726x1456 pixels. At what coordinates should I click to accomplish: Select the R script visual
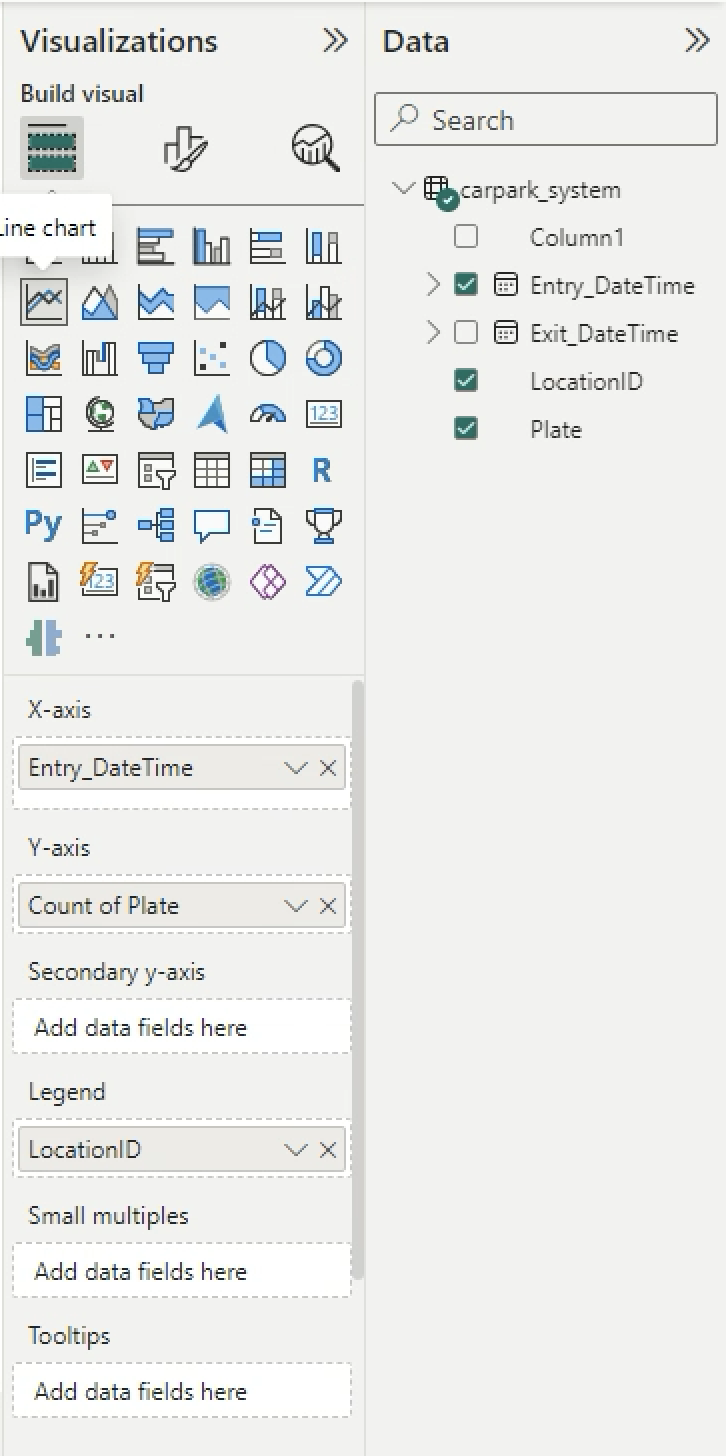click(x=322, y=469)
